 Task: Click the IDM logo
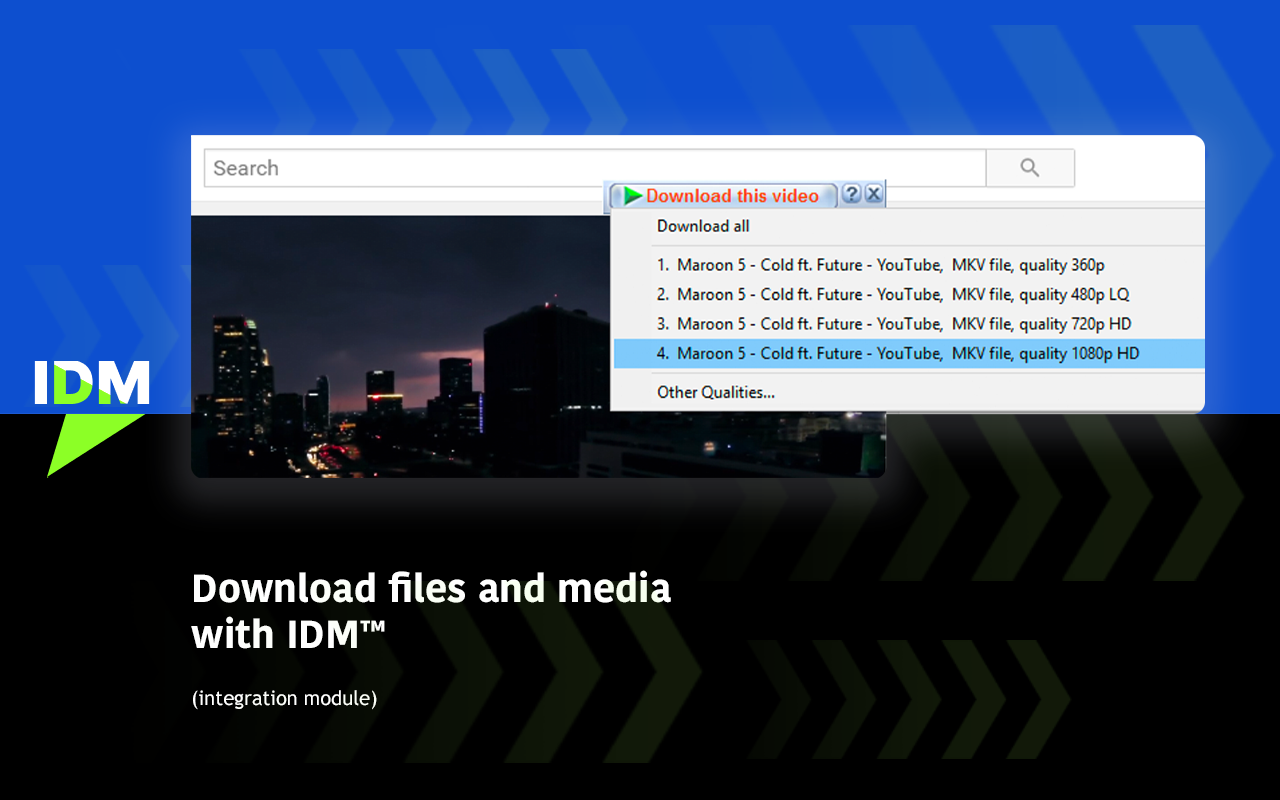(x=92, y=418)
